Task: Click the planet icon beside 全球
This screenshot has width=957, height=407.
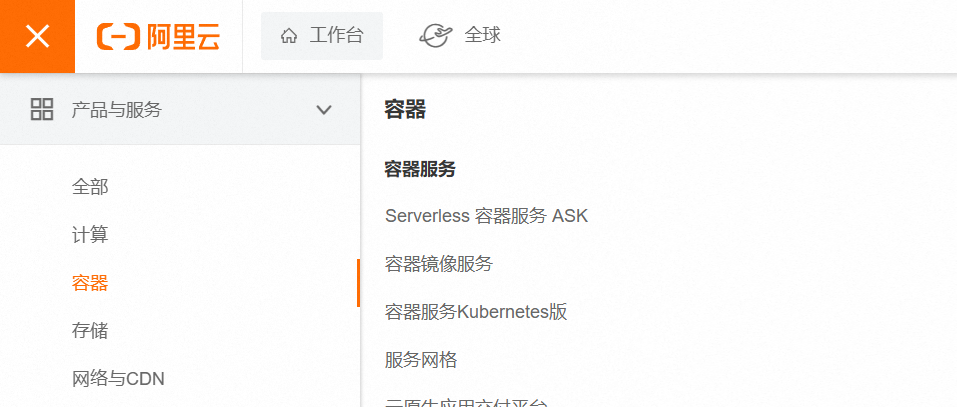Action: click(436, 36)
